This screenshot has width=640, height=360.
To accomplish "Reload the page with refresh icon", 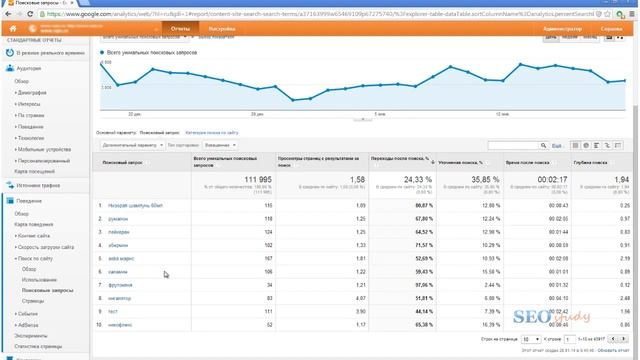I will pos(30,14).
